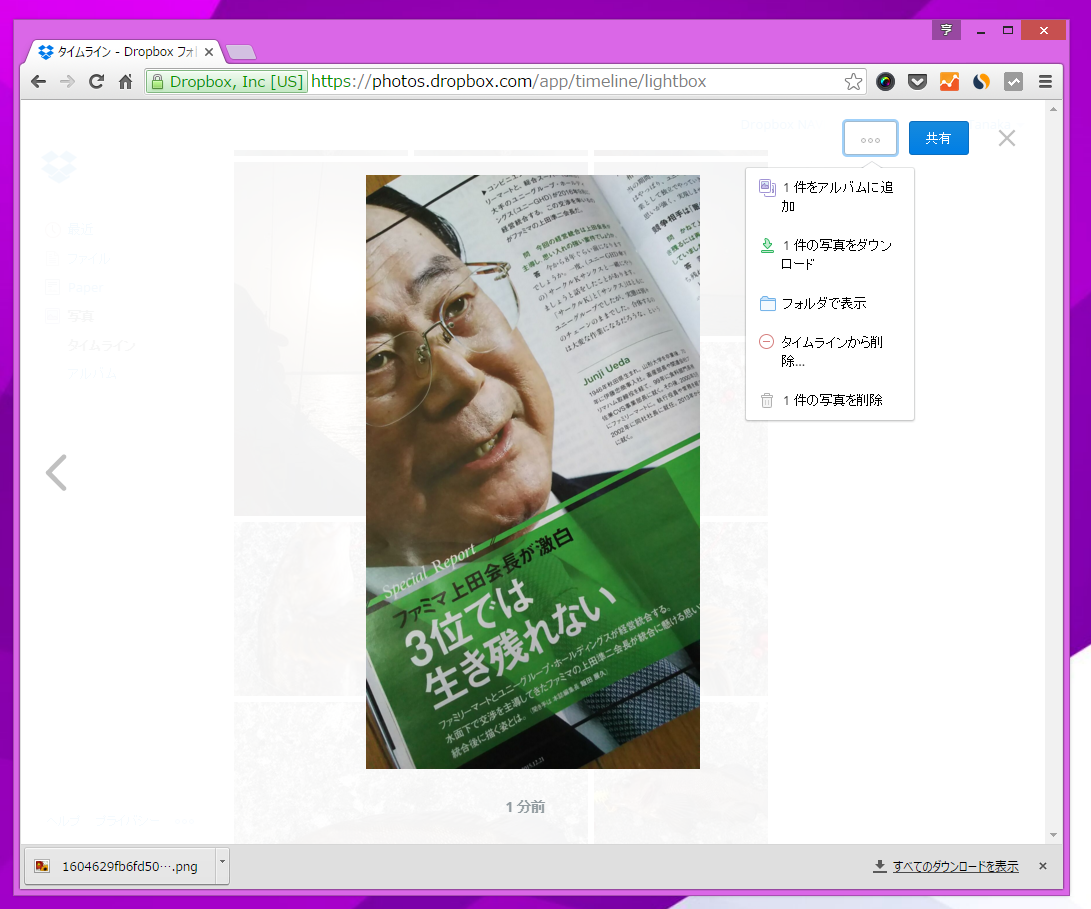Open downloaded file 1604629fb6fd50….png

click(121, 866)
